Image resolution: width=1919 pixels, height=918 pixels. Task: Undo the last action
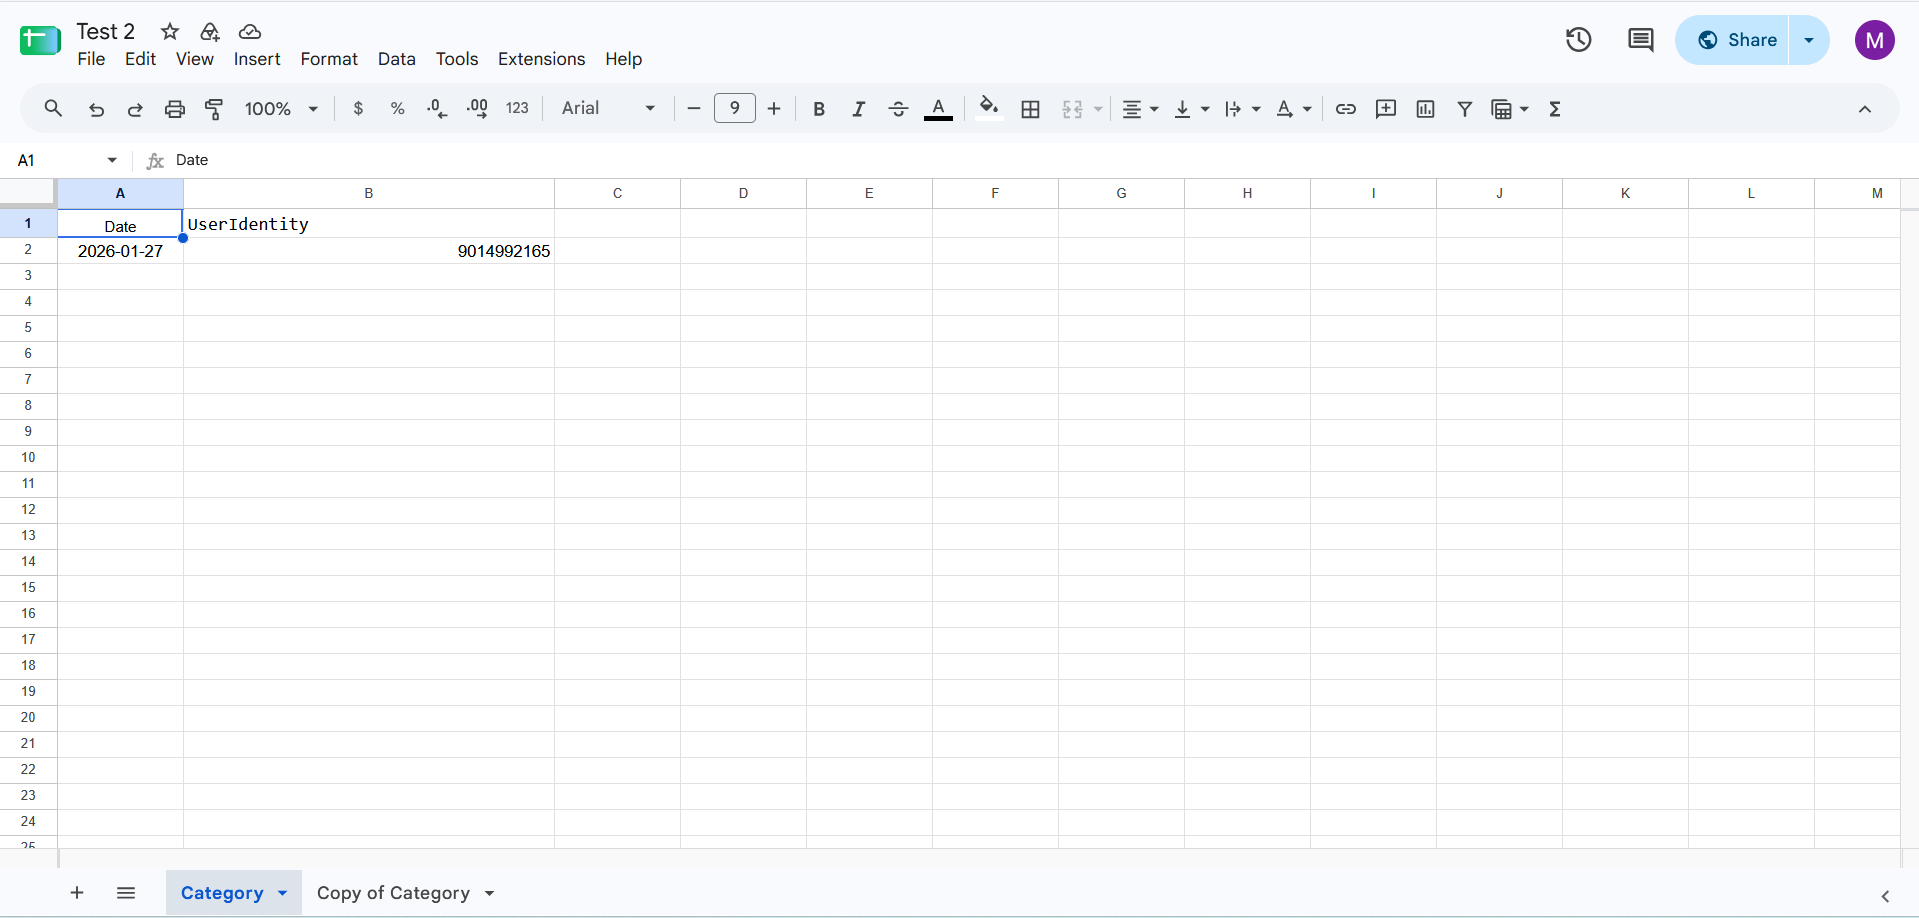pyautogui.click(x=96, y=109)
